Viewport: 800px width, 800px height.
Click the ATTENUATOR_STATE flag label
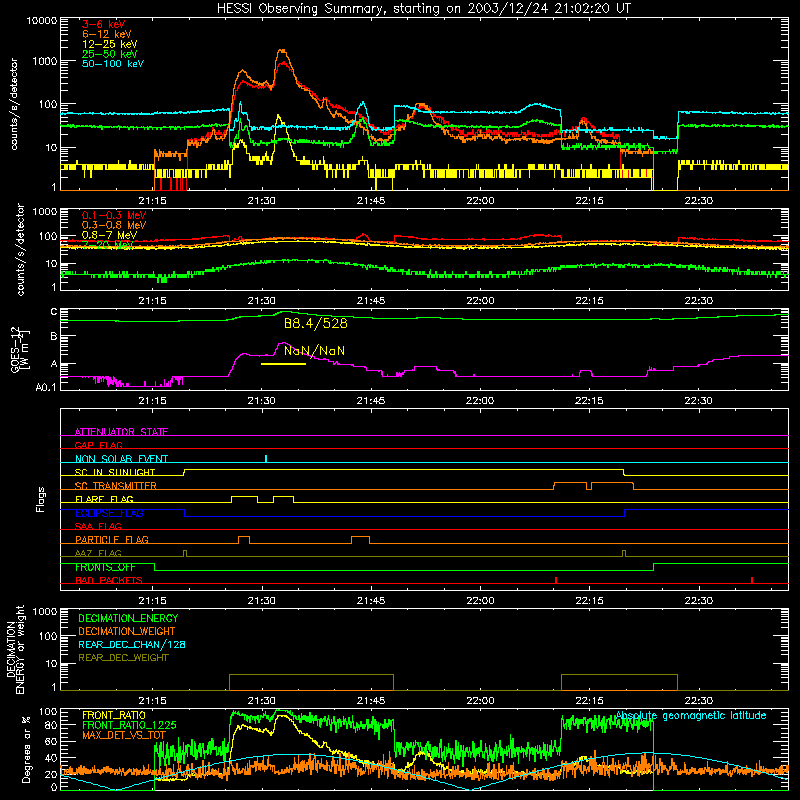coord(121,432)
